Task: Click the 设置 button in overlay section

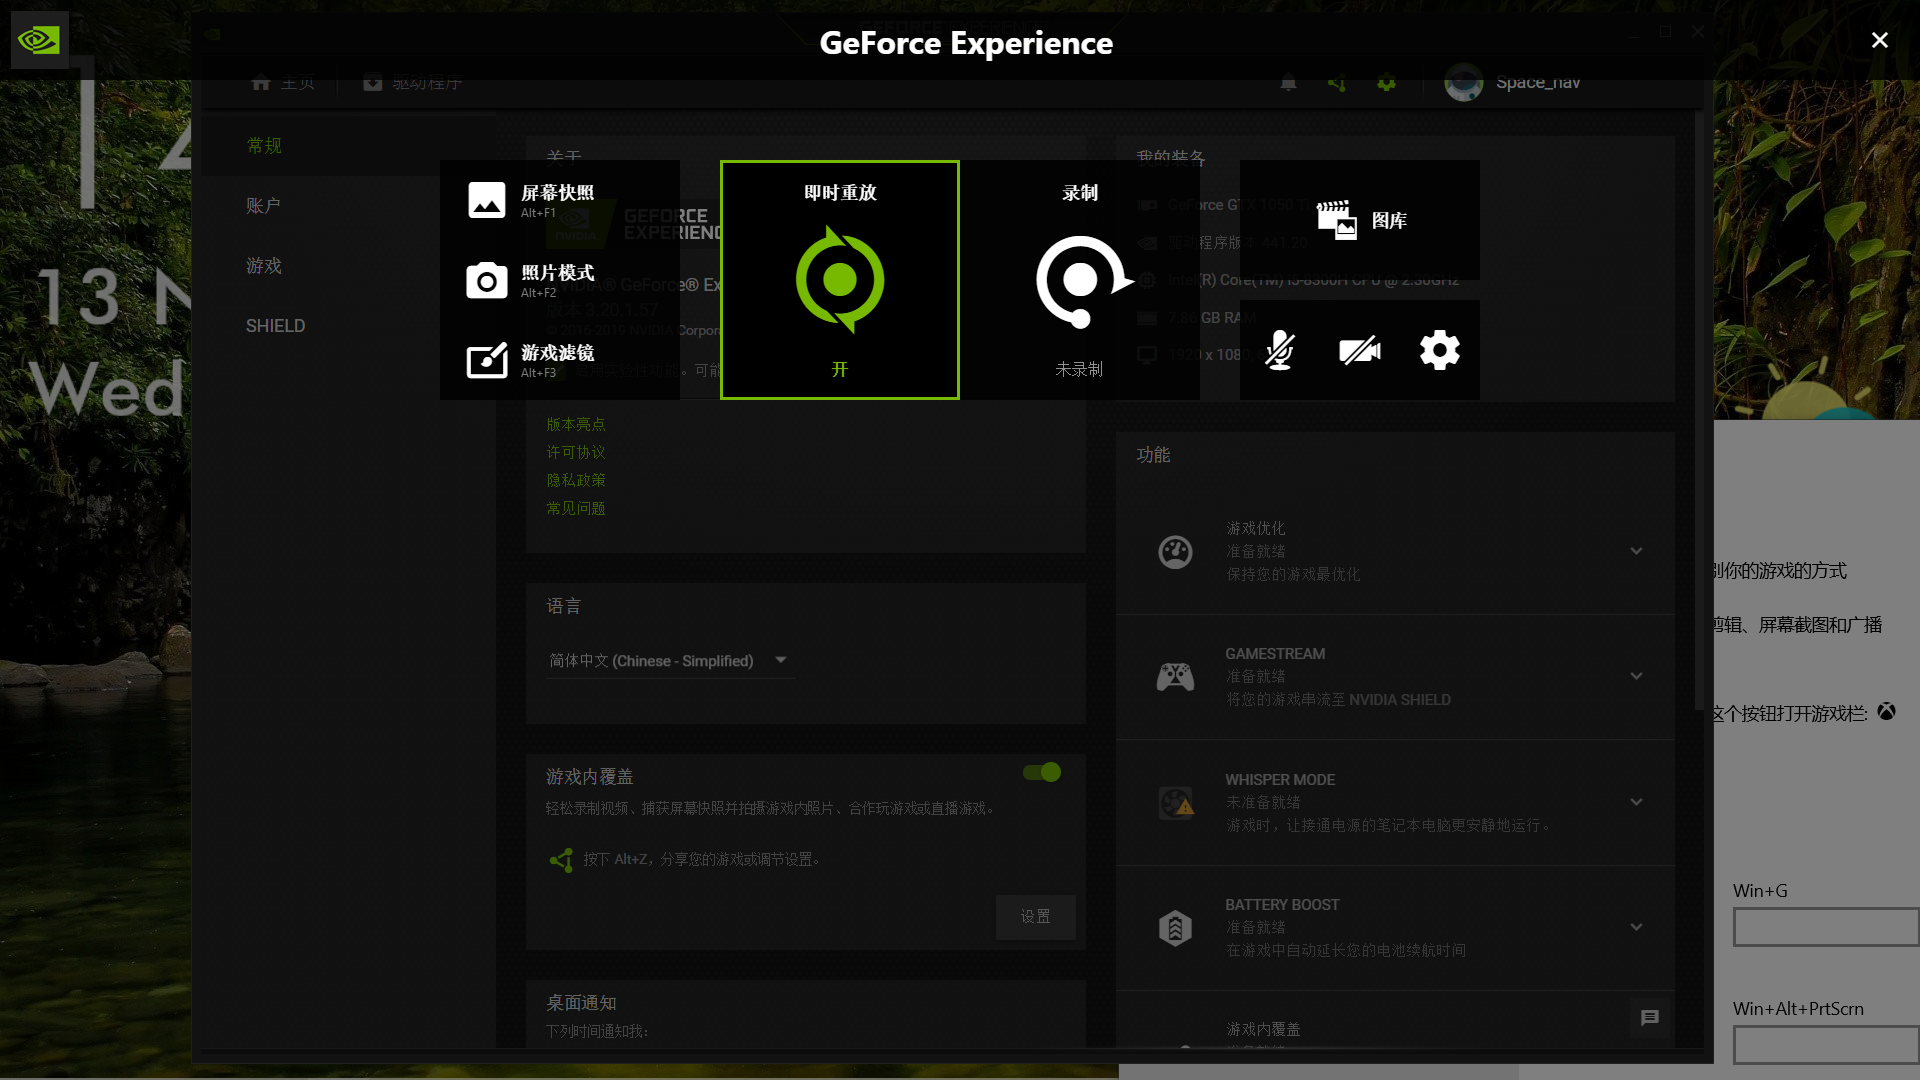Action: tap(1036, 917)
